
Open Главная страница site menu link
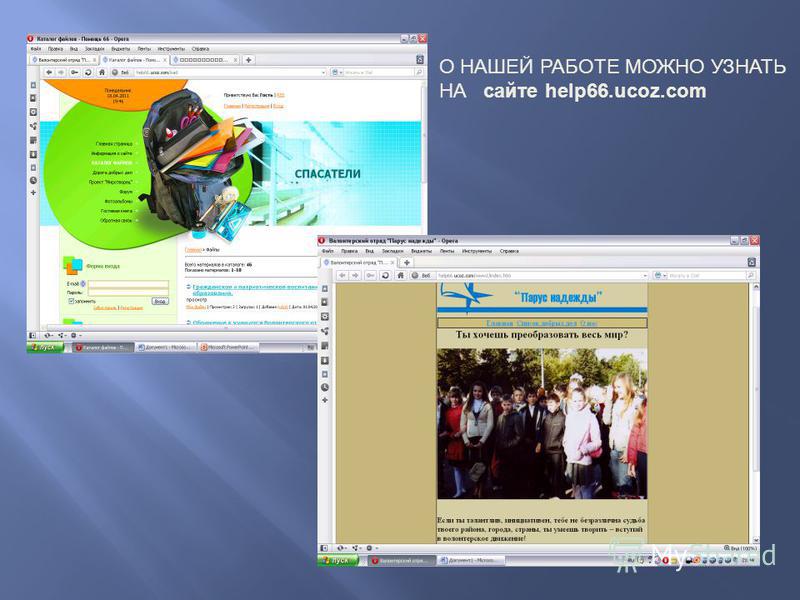(114, 144)
